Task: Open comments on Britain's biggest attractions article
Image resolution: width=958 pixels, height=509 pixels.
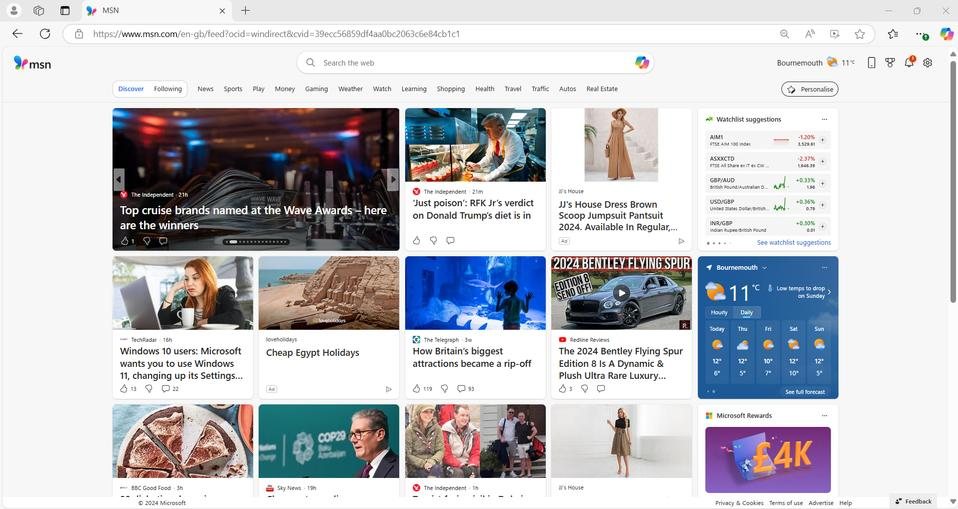Action: pos(466,389)
